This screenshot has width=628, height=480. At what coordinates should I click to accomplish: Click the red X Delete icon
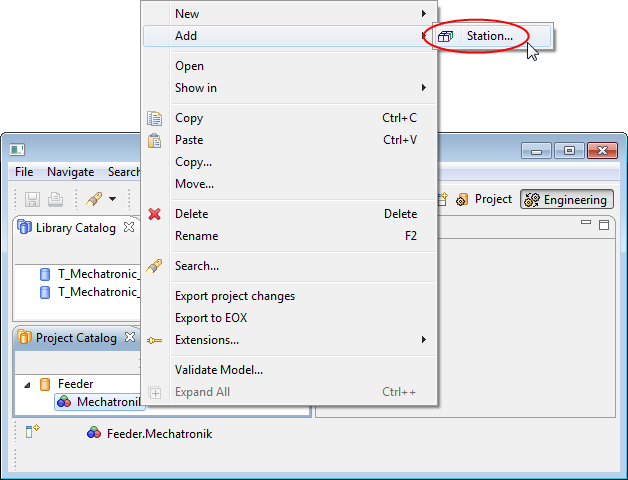click(155, 214)
